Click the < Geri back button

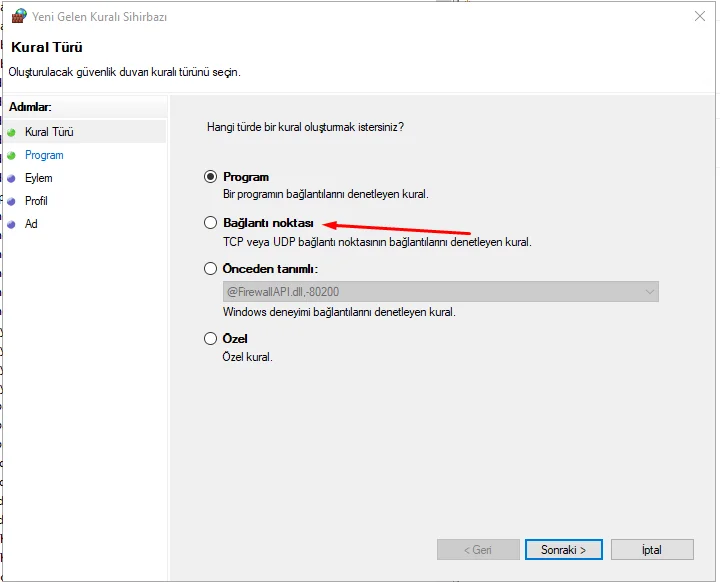tap(478, 549)
